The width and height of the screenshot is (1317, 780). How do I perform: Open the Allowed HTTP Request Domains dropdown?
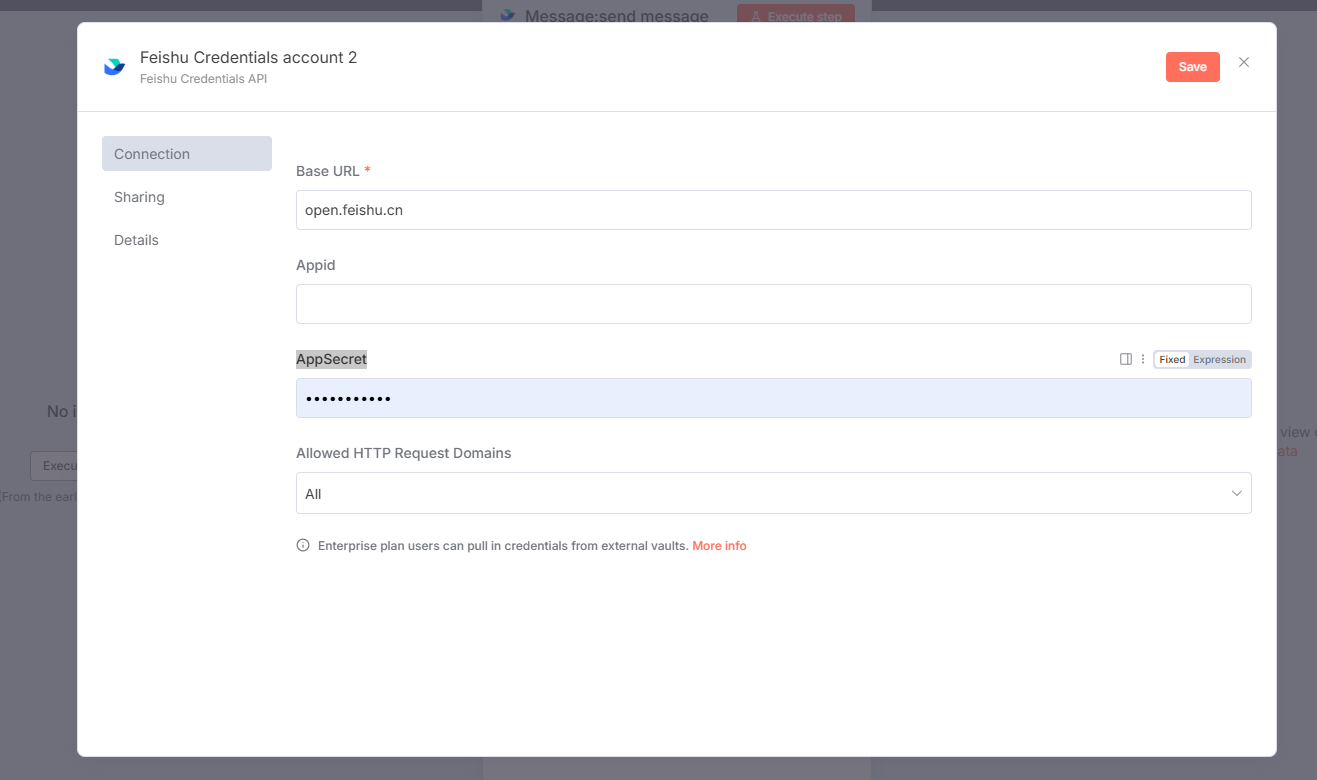[773, 493]
